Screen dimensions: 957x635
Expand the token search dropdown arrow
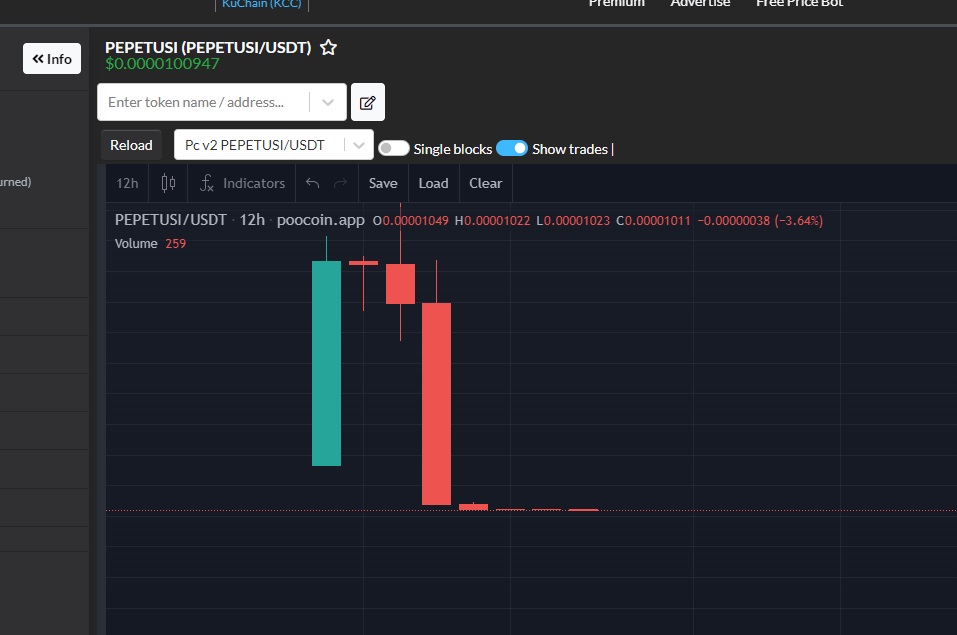pos(328,102)
